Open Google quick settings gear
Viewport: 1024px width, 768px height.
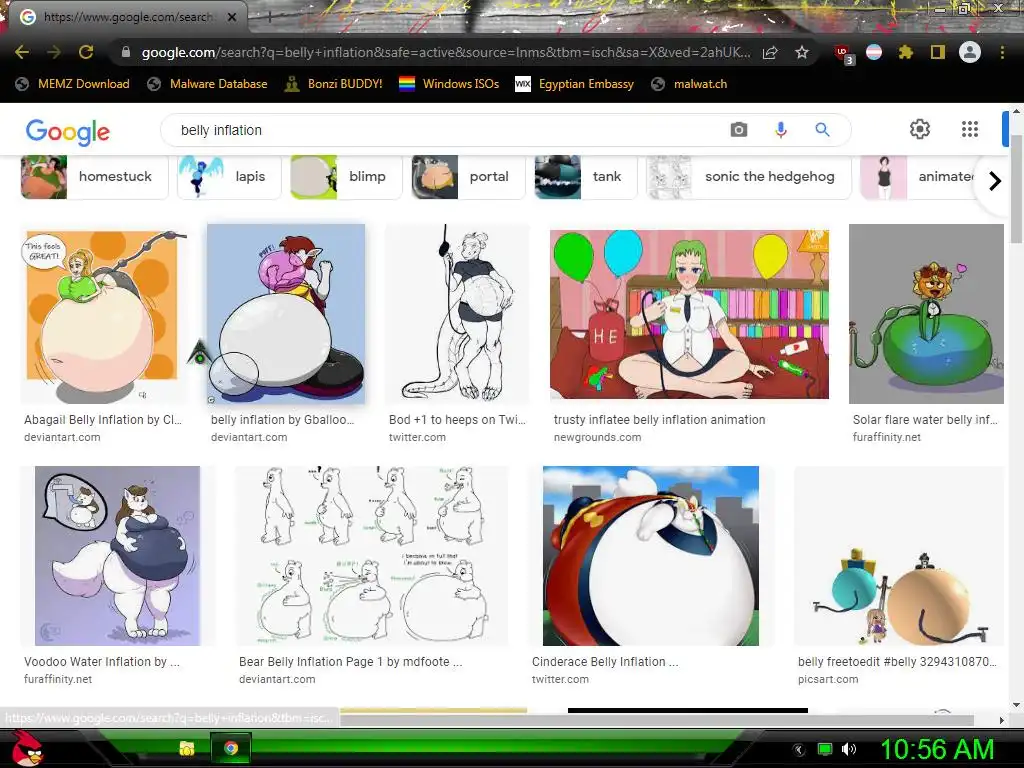920,129
